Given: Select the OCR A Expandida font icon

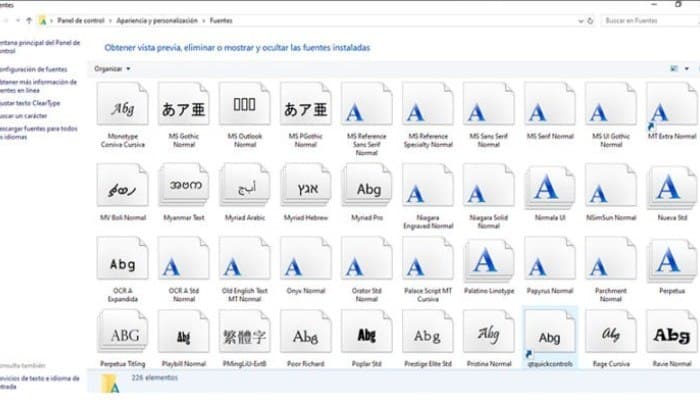Looking at the screenshot, I should (122, 259).
